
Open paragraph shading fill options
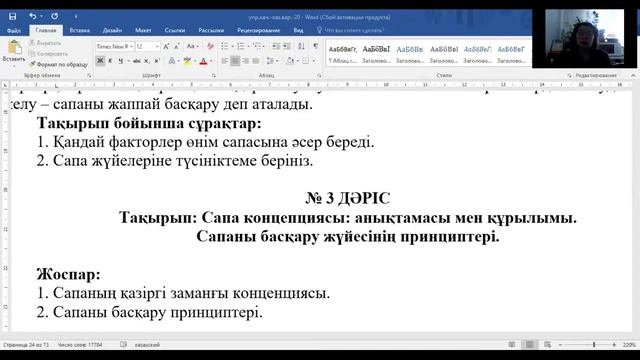tap(290, 61)
